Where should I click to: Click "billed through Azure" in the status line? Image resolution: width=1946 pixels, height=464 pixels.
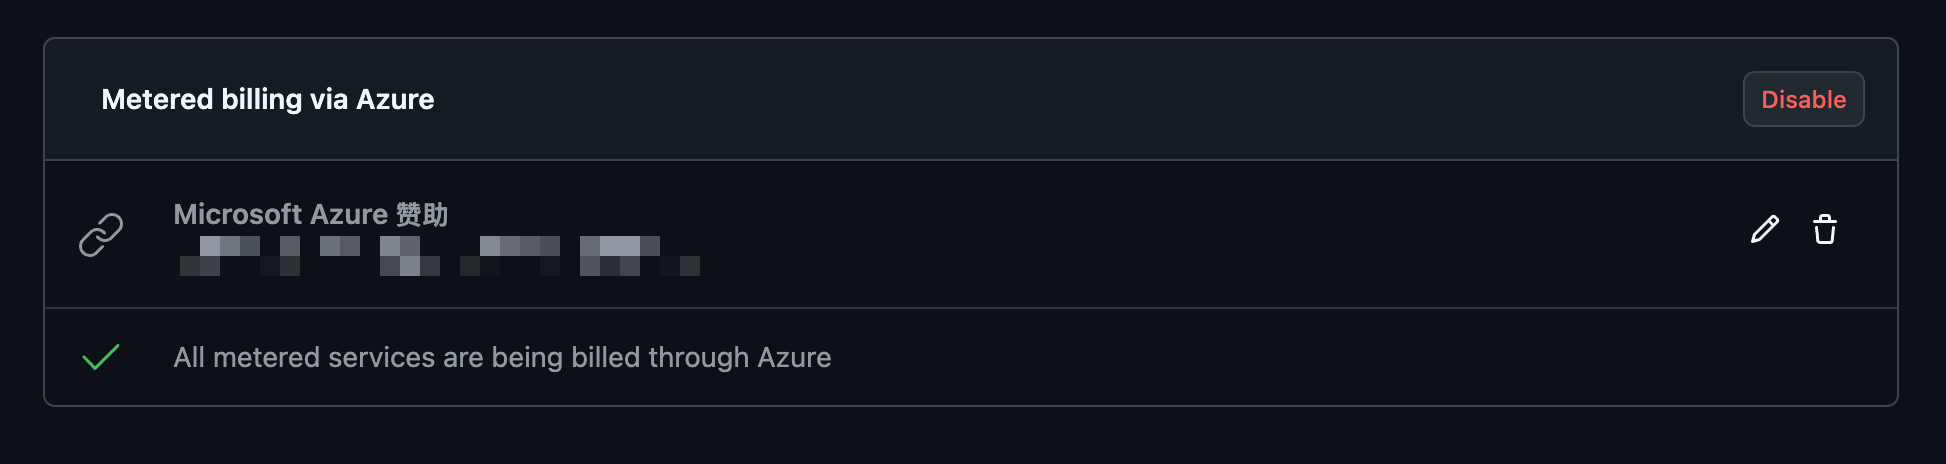coord(701,357)
